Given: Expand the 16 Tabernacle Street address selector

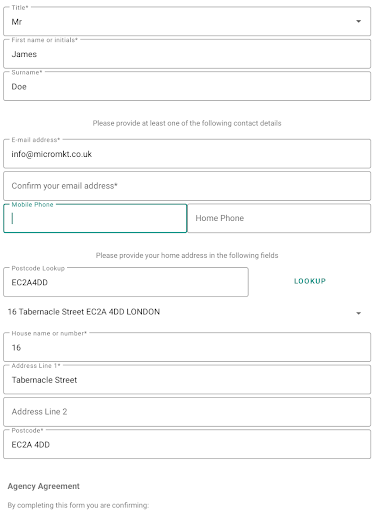Looking at the screenshot, I should coord(185,312).
